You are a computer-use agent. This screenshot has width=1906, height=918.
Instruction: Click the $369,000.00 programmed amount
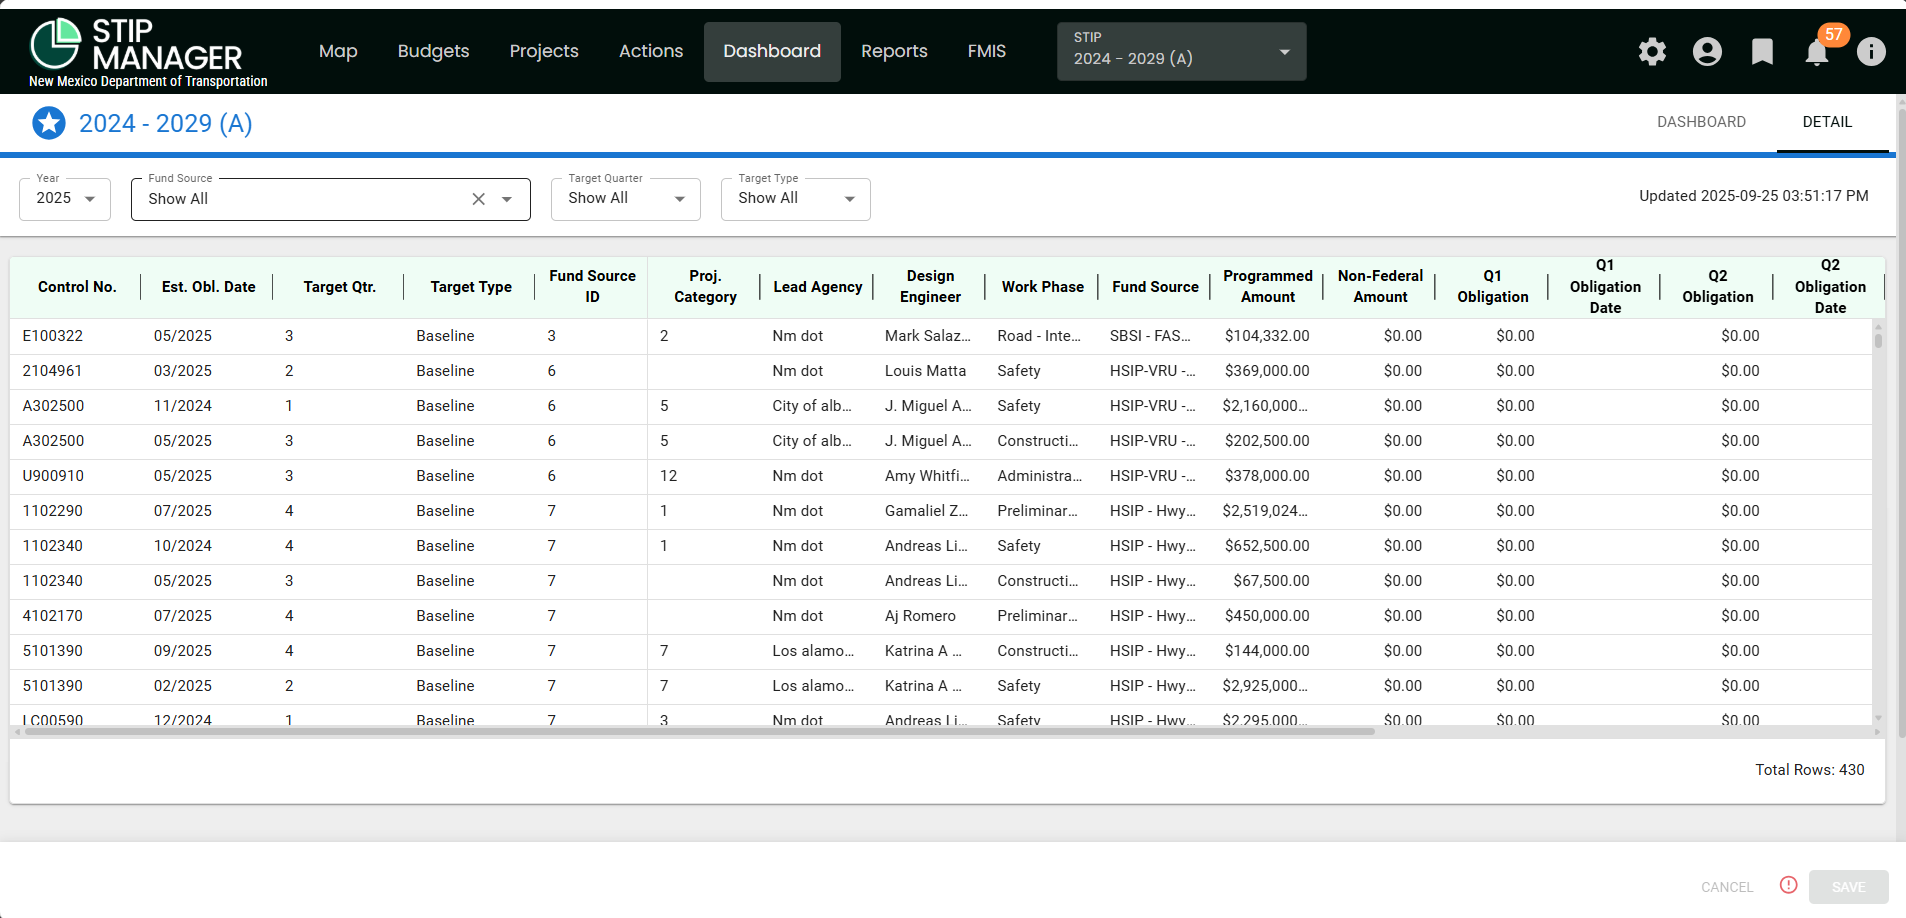click(x=1267, y=371)
